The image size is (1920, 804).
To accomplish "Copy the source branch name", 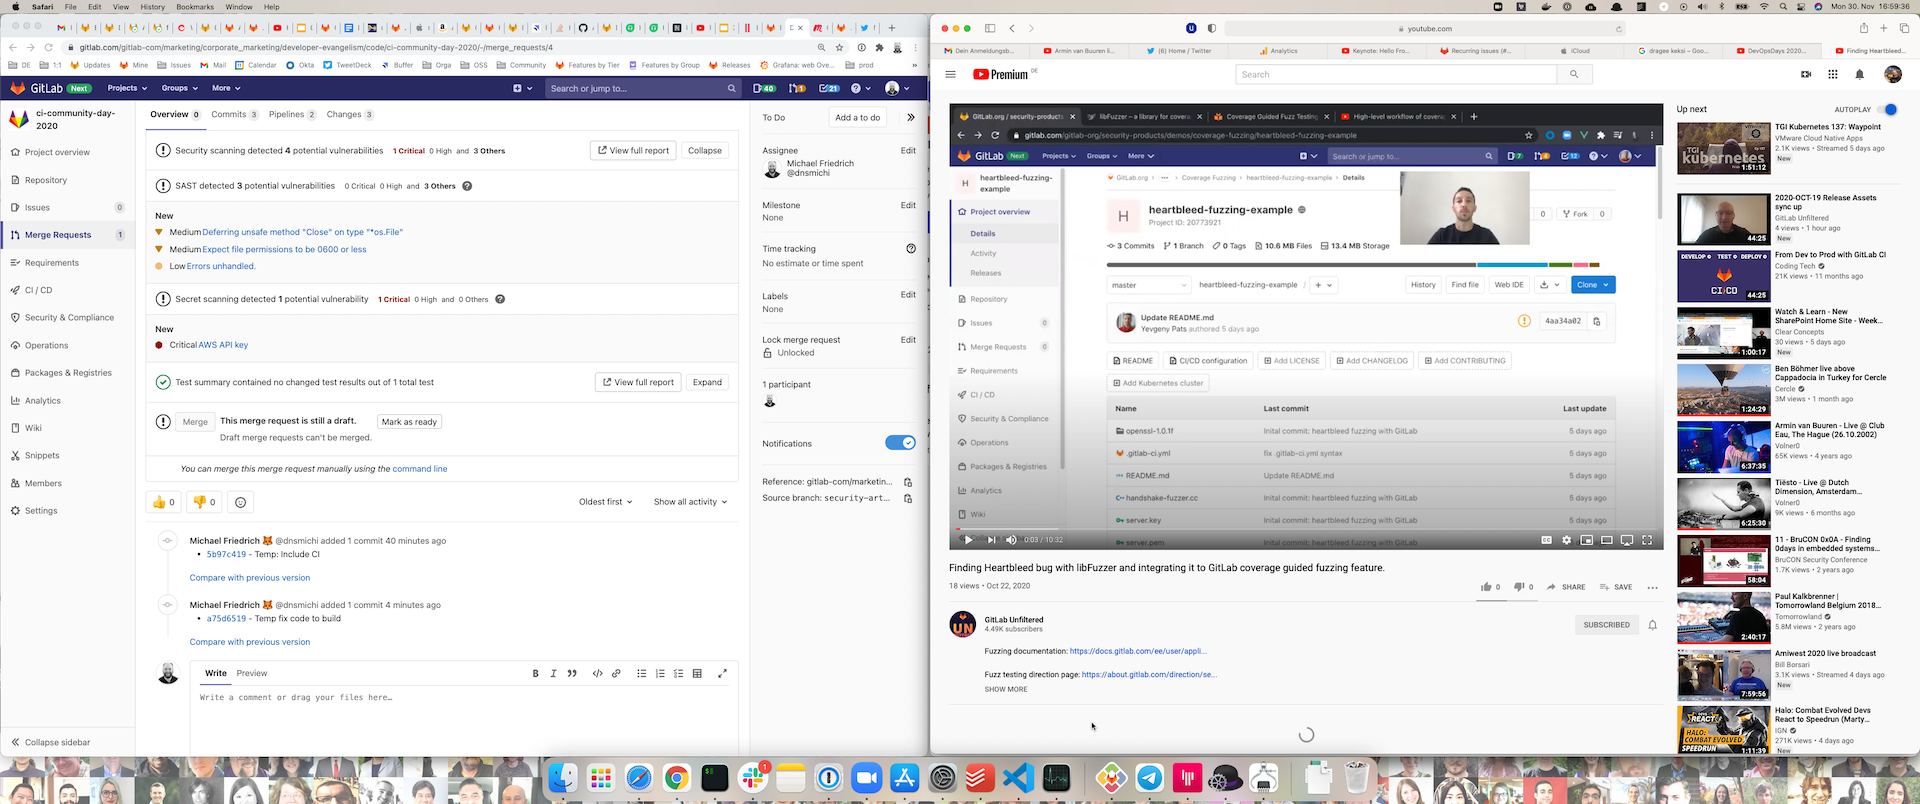I will click(908, 498).
